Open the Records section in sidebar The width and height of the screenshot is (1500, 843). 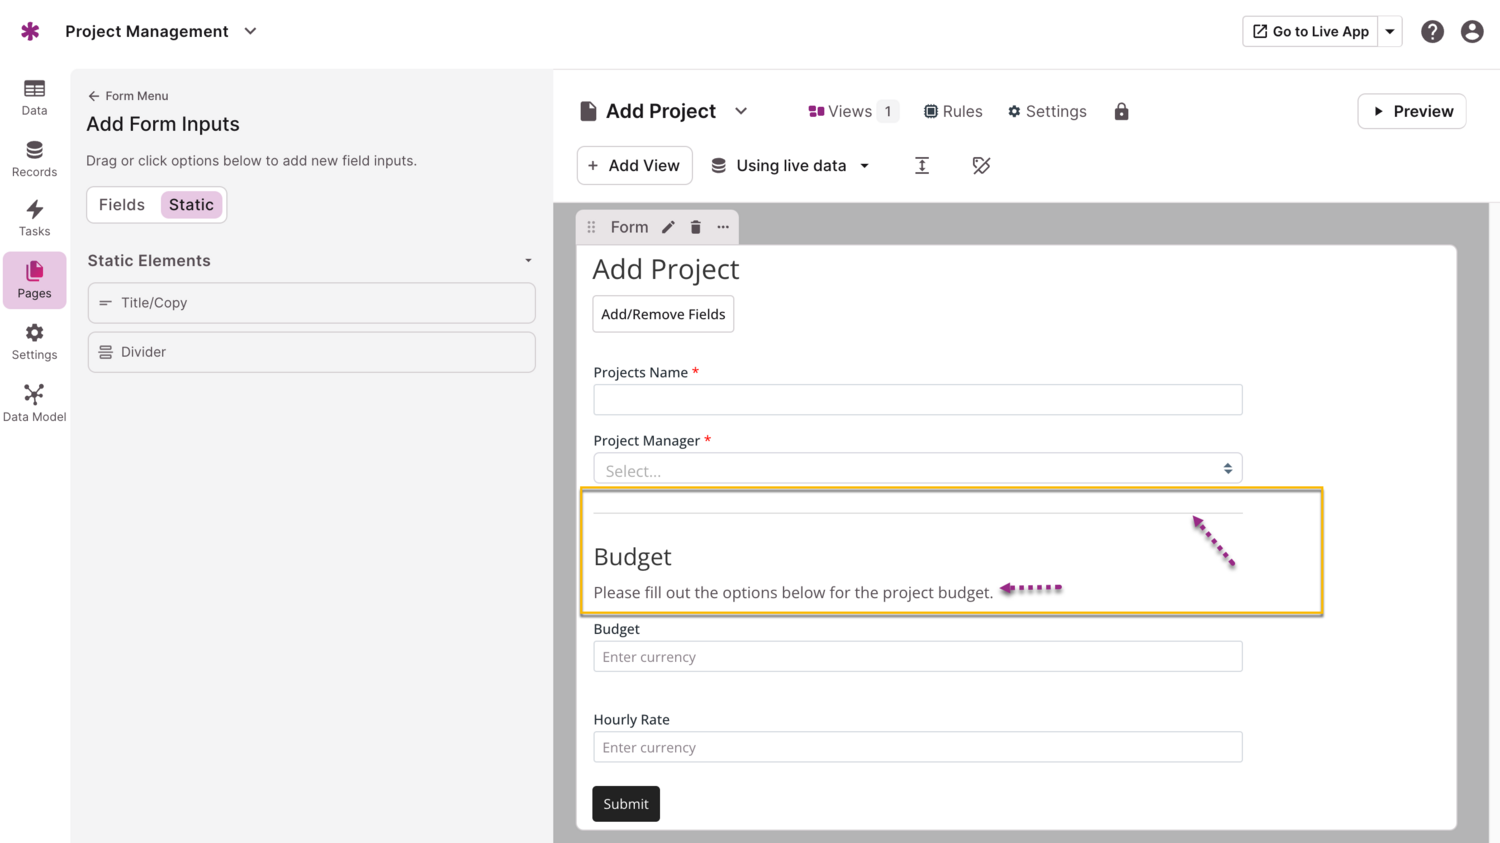click(x=34, y=159)
